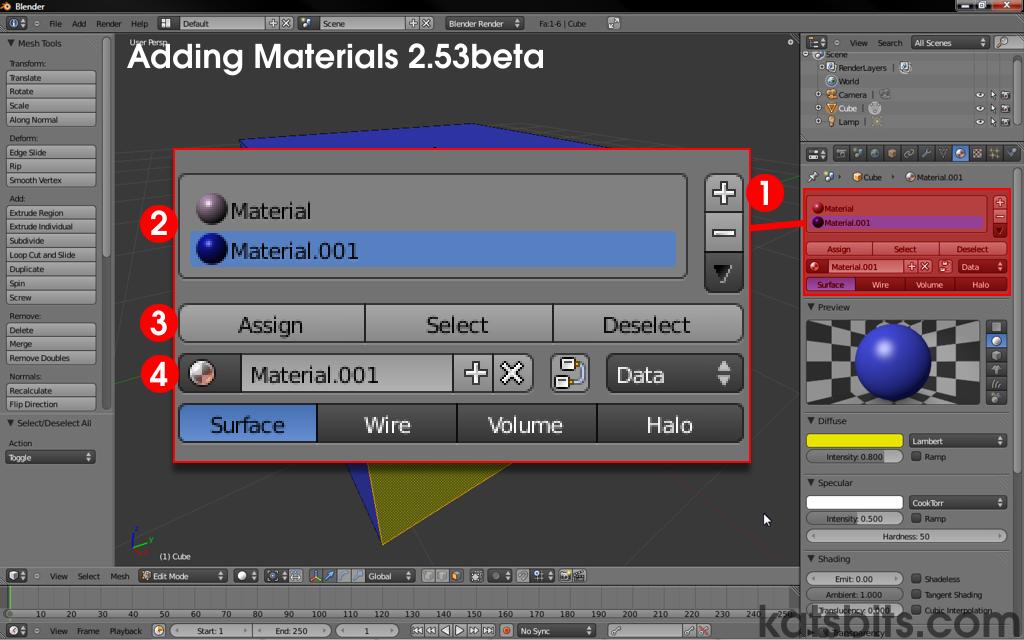Open the World properties tab

875,153
